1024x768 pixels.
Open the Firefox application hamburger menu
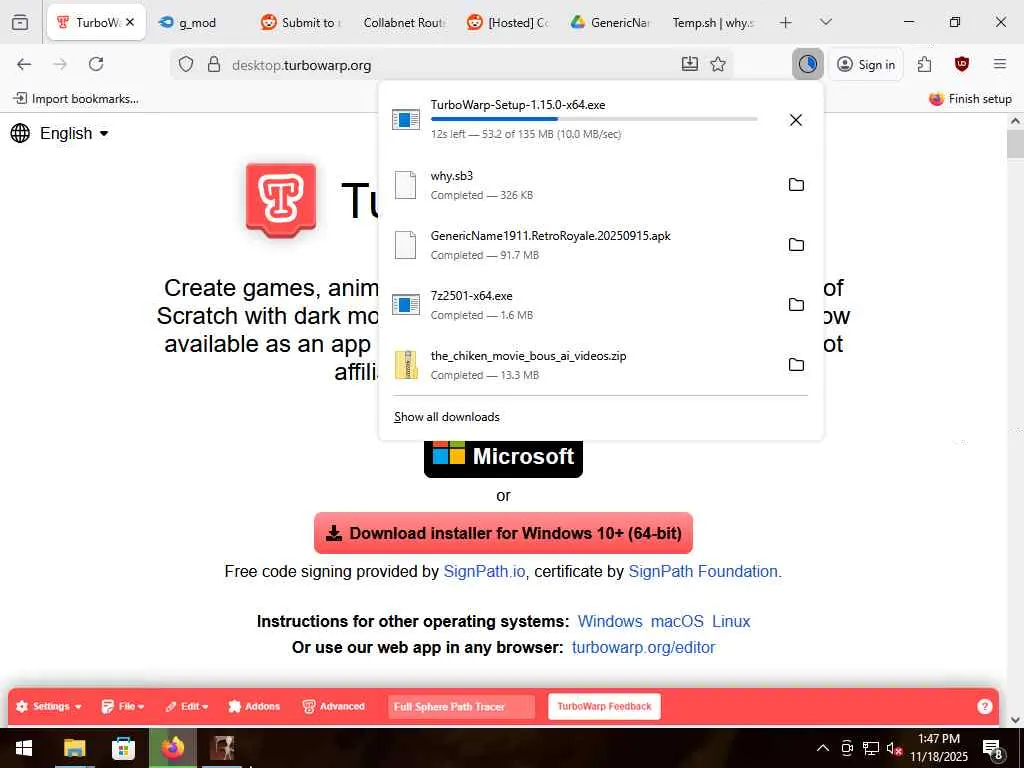click(x=999, y=64)
